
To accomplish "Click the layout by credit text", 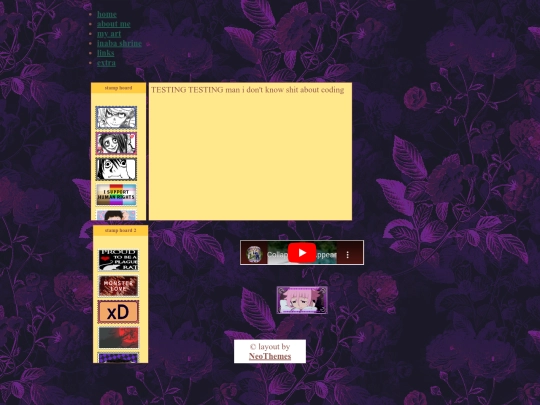I will (x=270, y=347).
